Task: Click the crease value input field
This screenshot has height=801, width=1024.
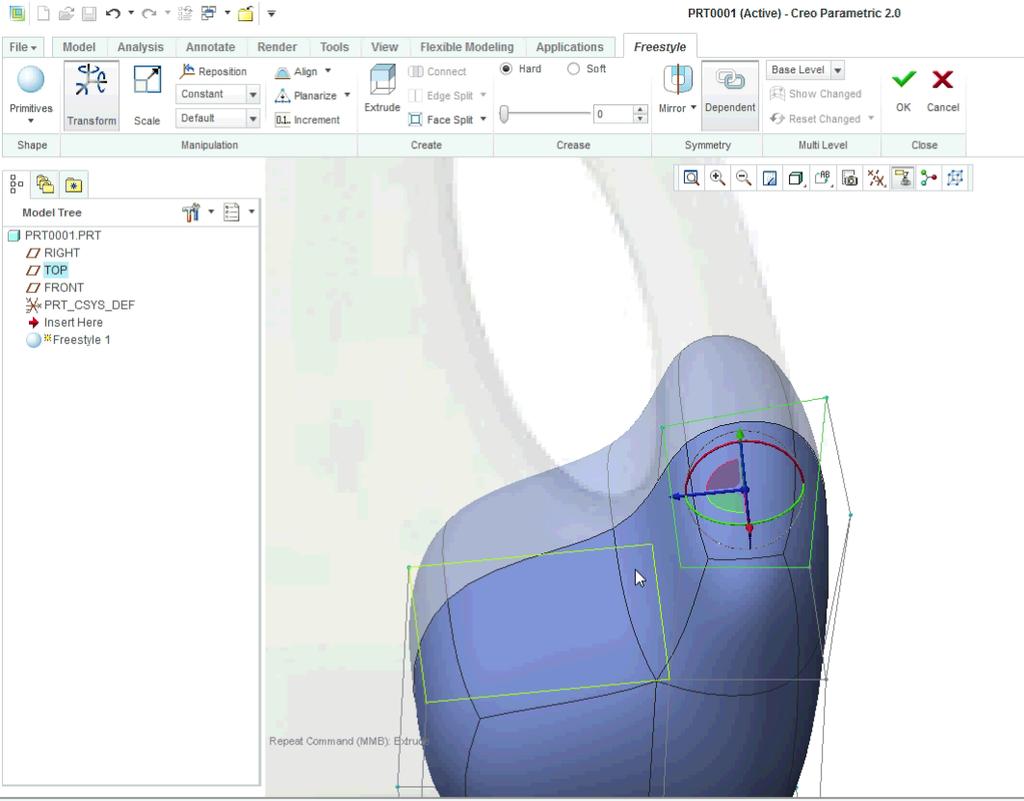Action: coord(613,114)
